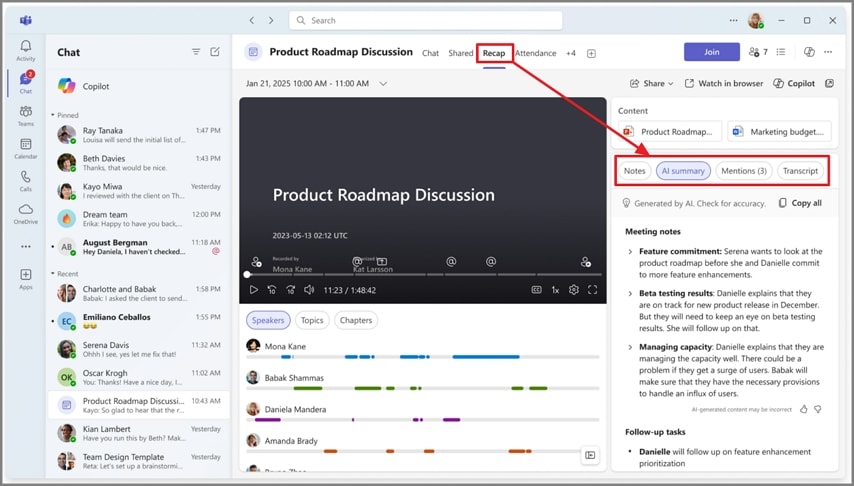This screenshot has width=854, height=486.
Task: Collapse the Recent chats section
Action: (x=65, y=274)
